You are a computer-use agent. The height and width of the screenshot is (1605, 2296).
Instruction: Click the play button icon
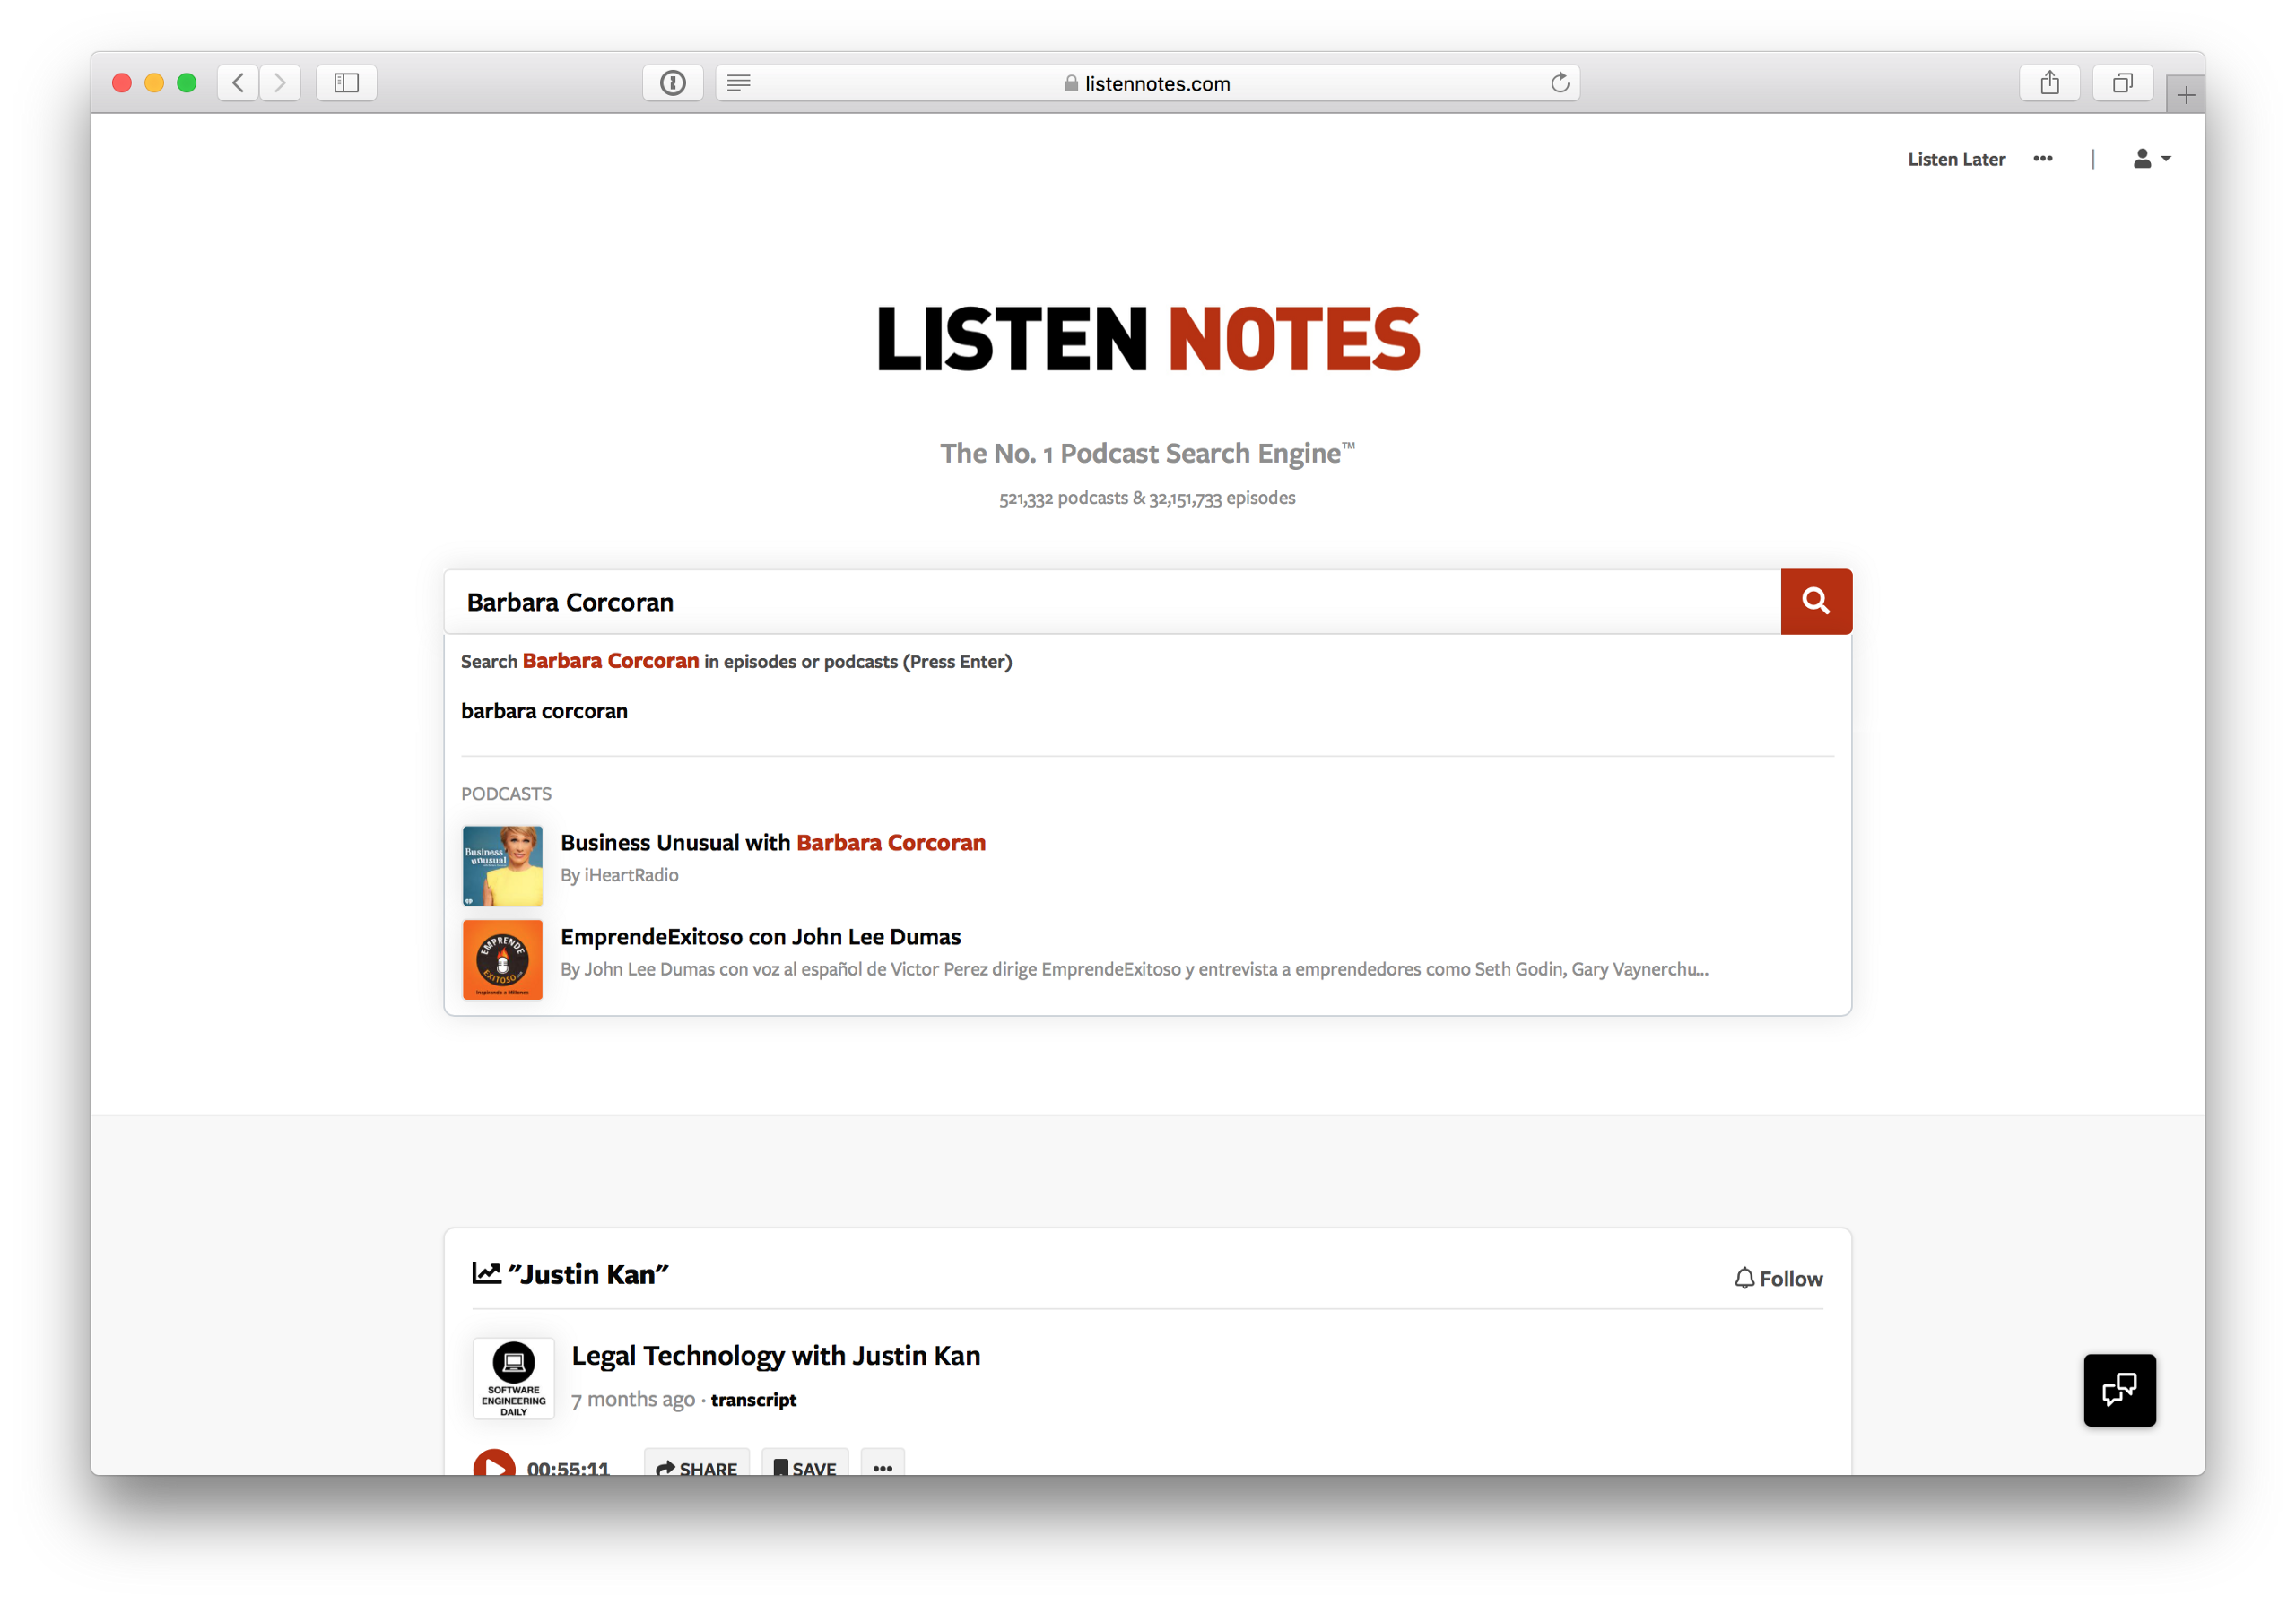494,1469
